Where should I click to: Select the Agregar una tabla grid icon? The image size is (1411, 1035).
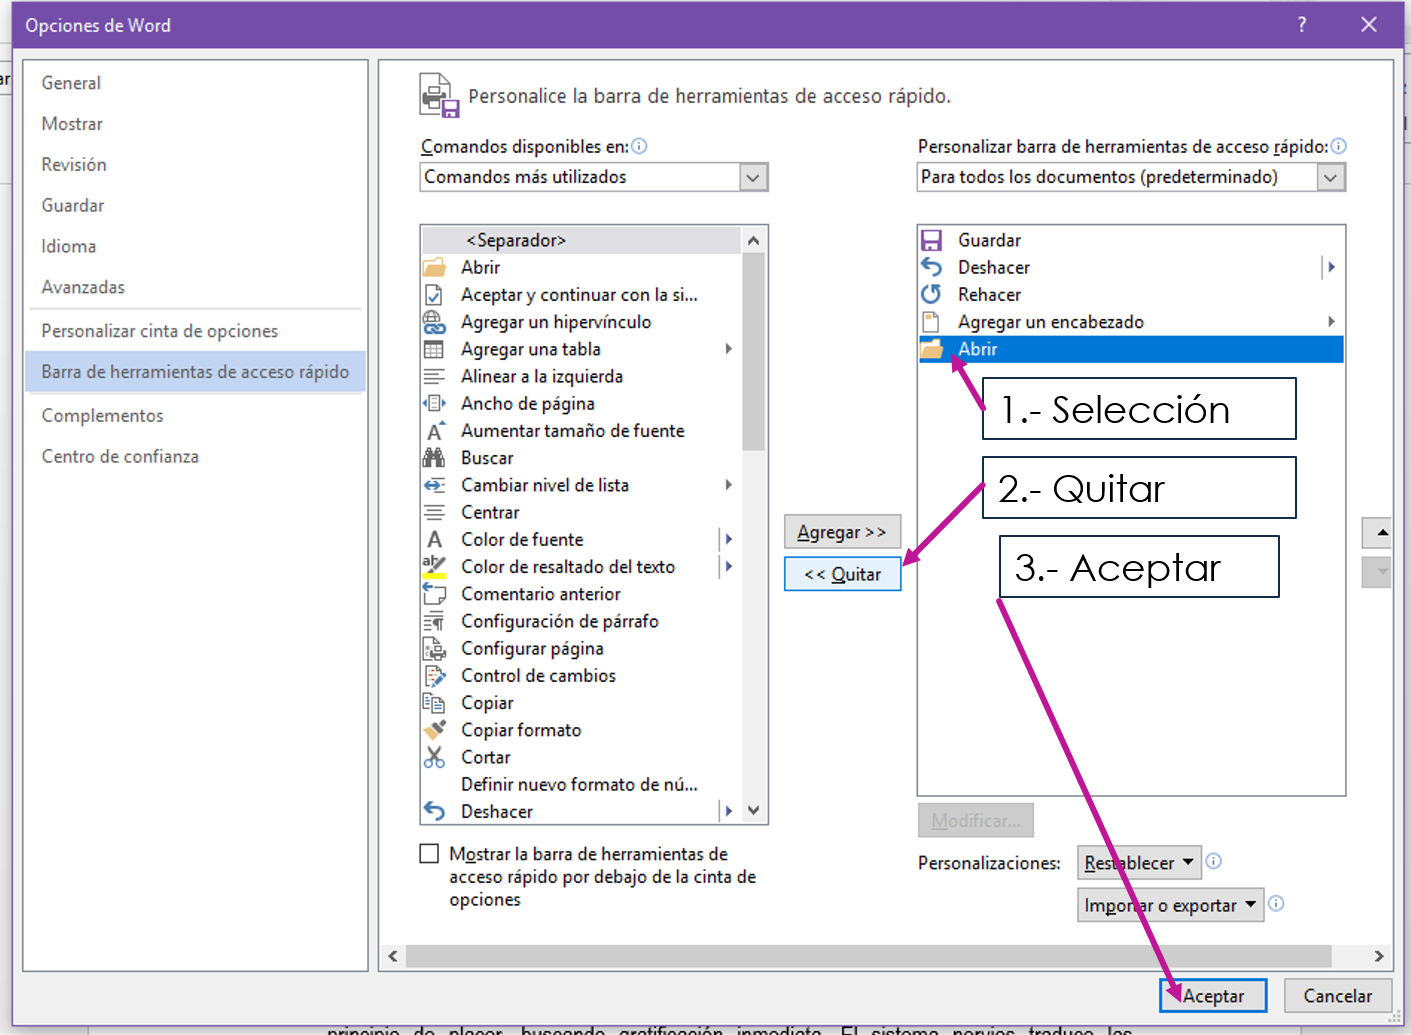[436, 348]
